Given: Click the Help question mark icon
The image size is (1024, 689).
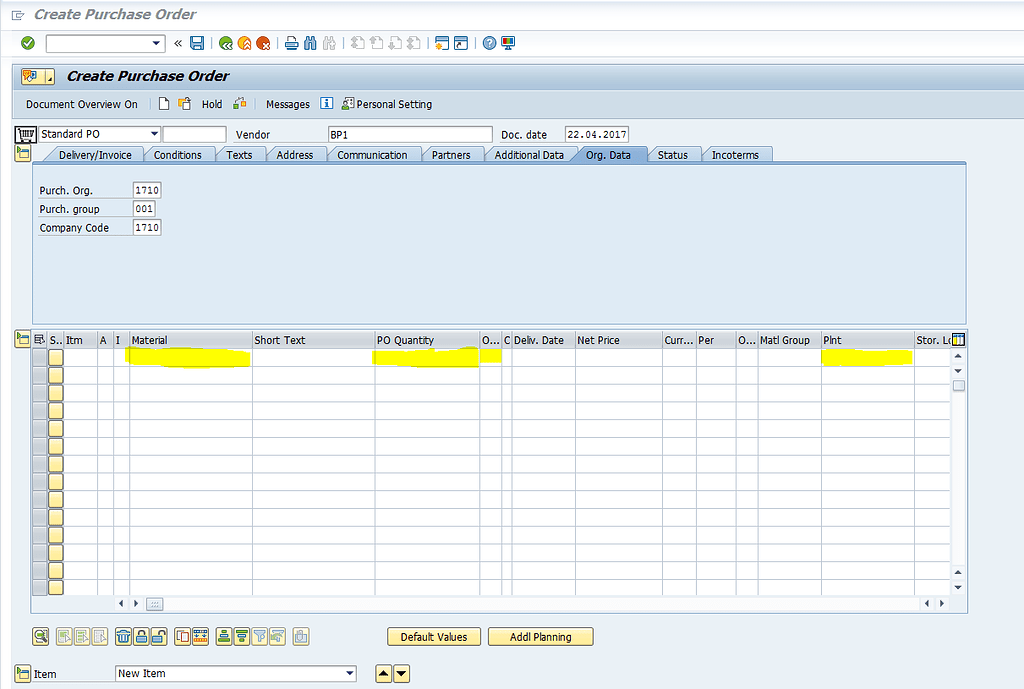Looking at the screenshot, I should 488,43.
